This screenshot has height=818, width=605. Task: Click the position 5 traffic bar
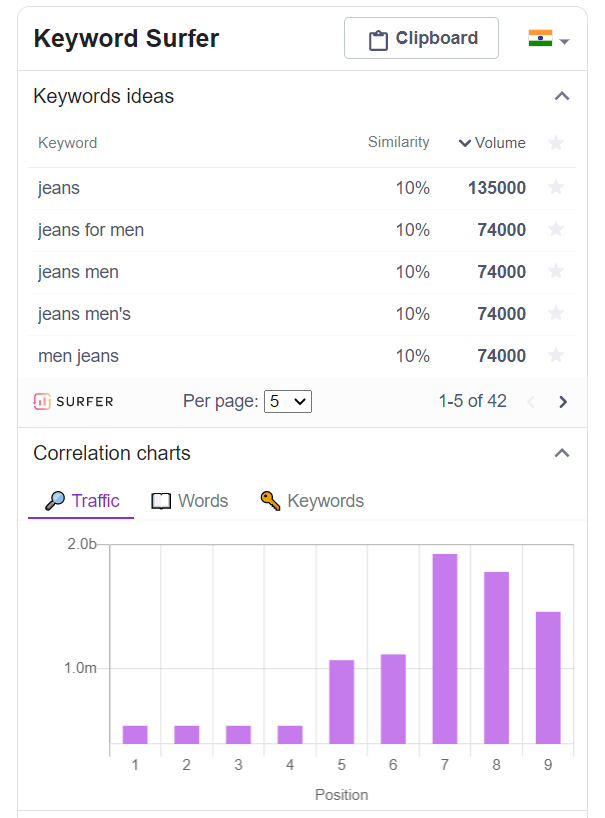[342, 702]
